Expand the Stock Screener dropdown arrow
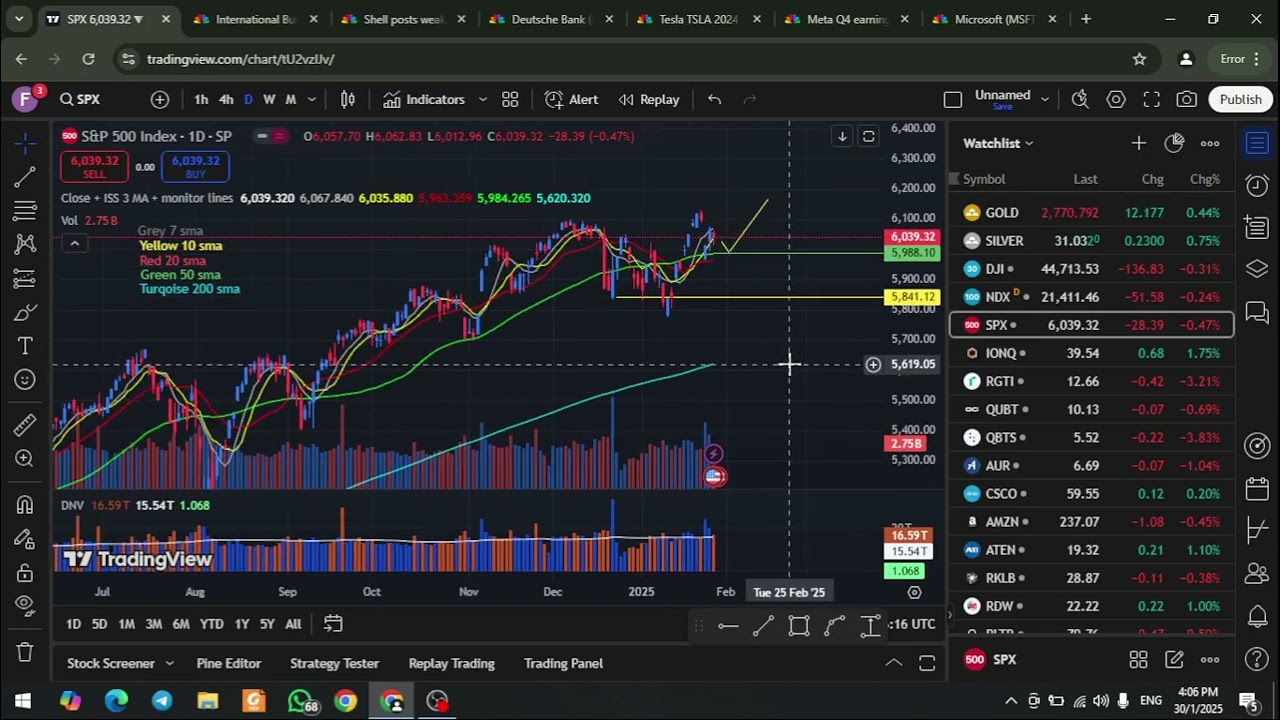 tap(169, 663)
